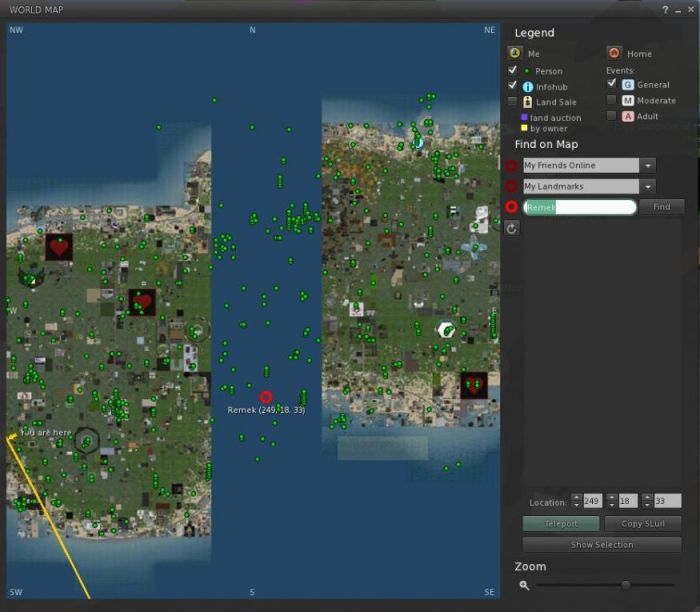This screenshot has width=700, height=612.
Task: Open the My Friends Online dropdown
Action: coord(649,165)
